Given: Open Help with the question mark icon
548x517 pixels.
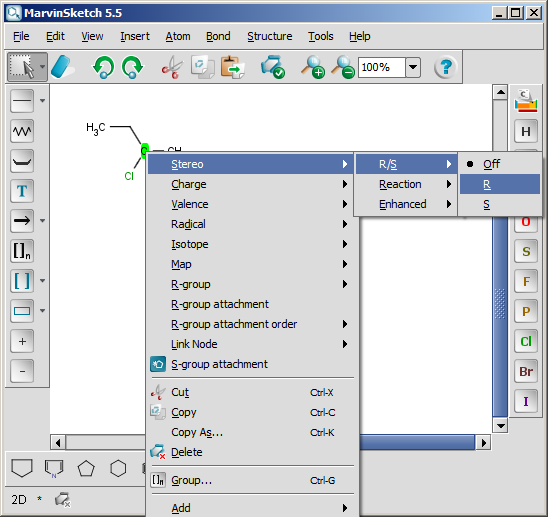Looking at the screenshot, I should tap(445, 67).
